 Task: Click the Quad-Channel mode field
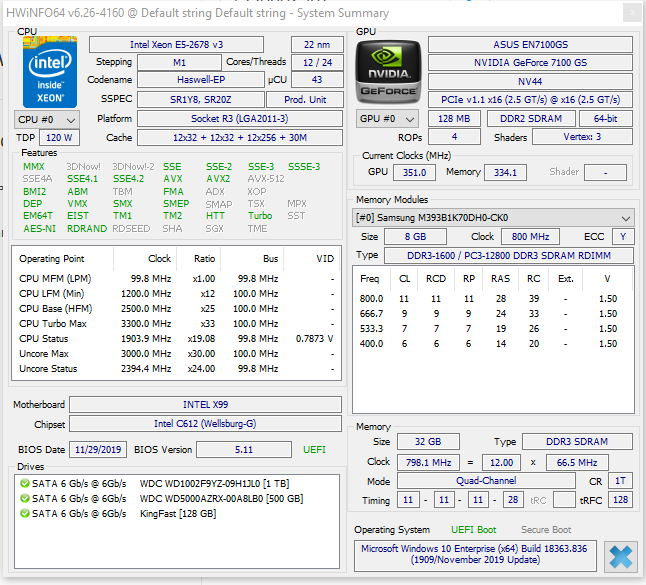[x=486, y=481]
